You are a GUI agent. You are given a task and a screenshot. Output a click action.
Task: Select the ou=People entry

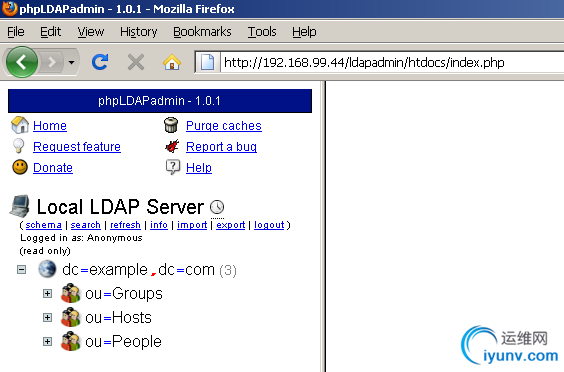[x=123, y=341]
